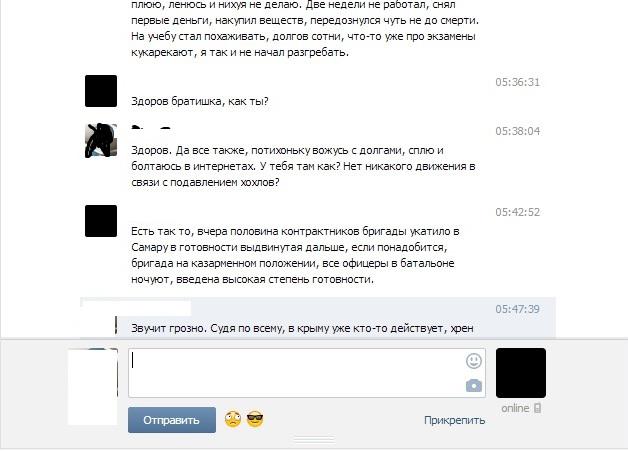Click the 05:42:52 timestamp

tap(517, 212)
